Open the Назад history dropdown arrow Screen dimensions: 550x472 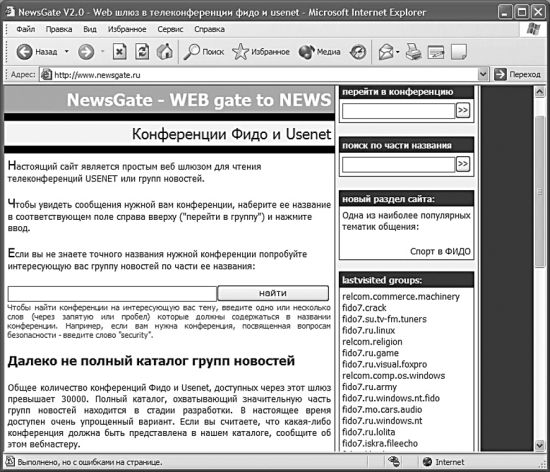click(x=67, y=52)
